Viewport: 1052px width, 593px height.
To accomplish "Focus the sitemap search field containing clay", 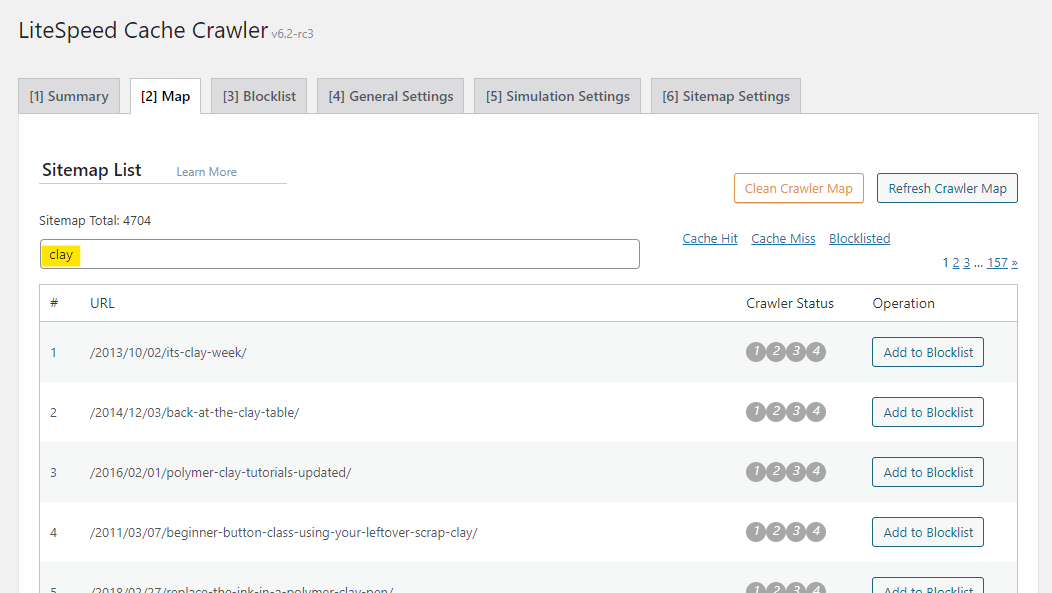I will pyautogui.click(x=339, y=254).
